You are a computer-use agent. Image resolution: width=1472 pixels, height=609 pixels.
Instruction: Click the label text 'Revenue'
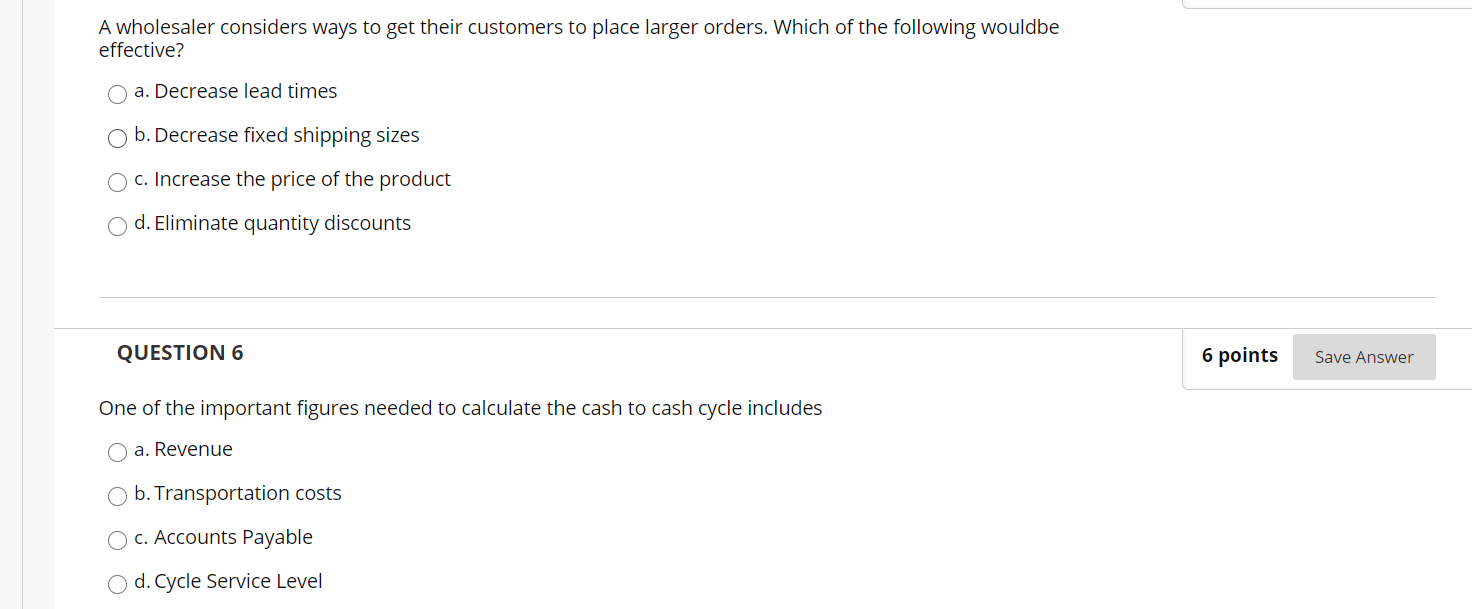[x=183, y=449]
